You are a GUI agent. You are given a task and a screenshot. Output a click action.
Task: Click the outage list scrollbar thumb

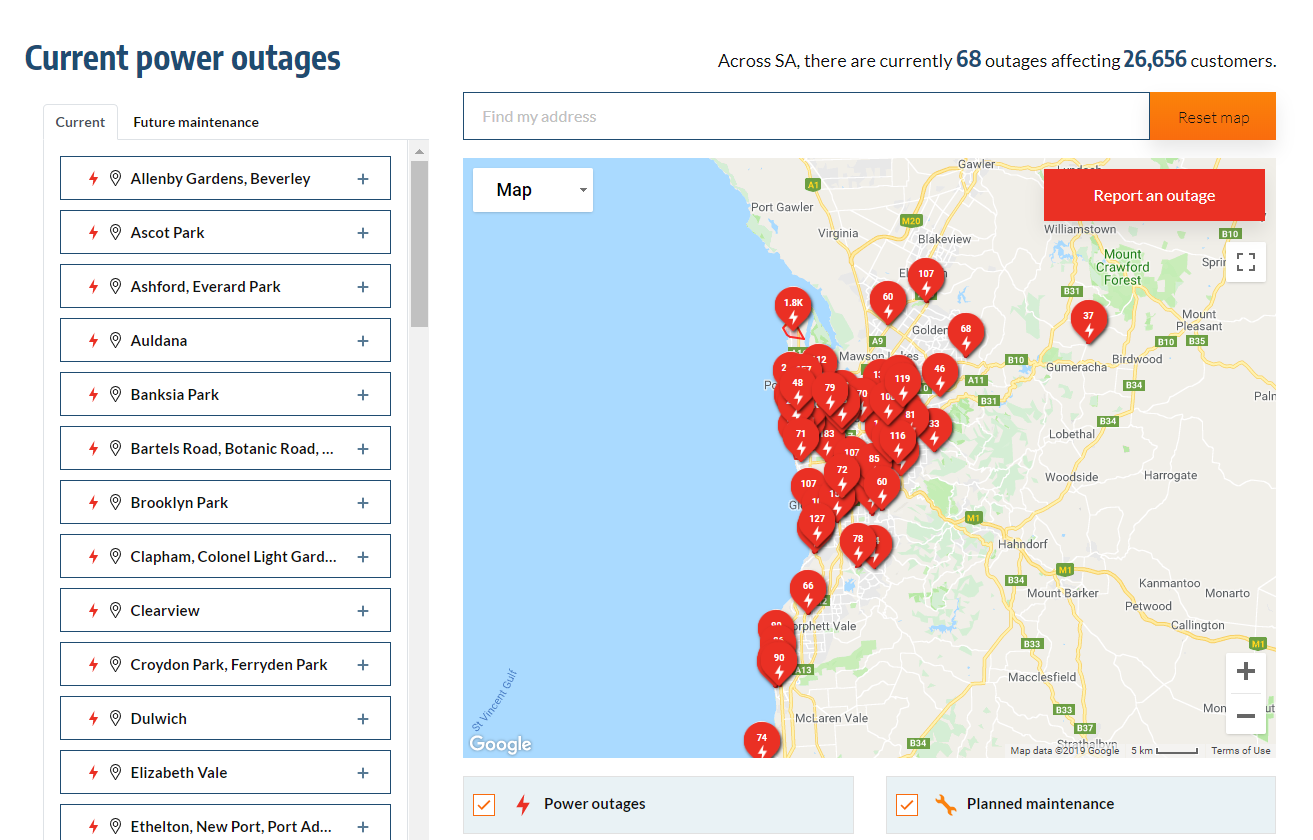click(419, 243)
